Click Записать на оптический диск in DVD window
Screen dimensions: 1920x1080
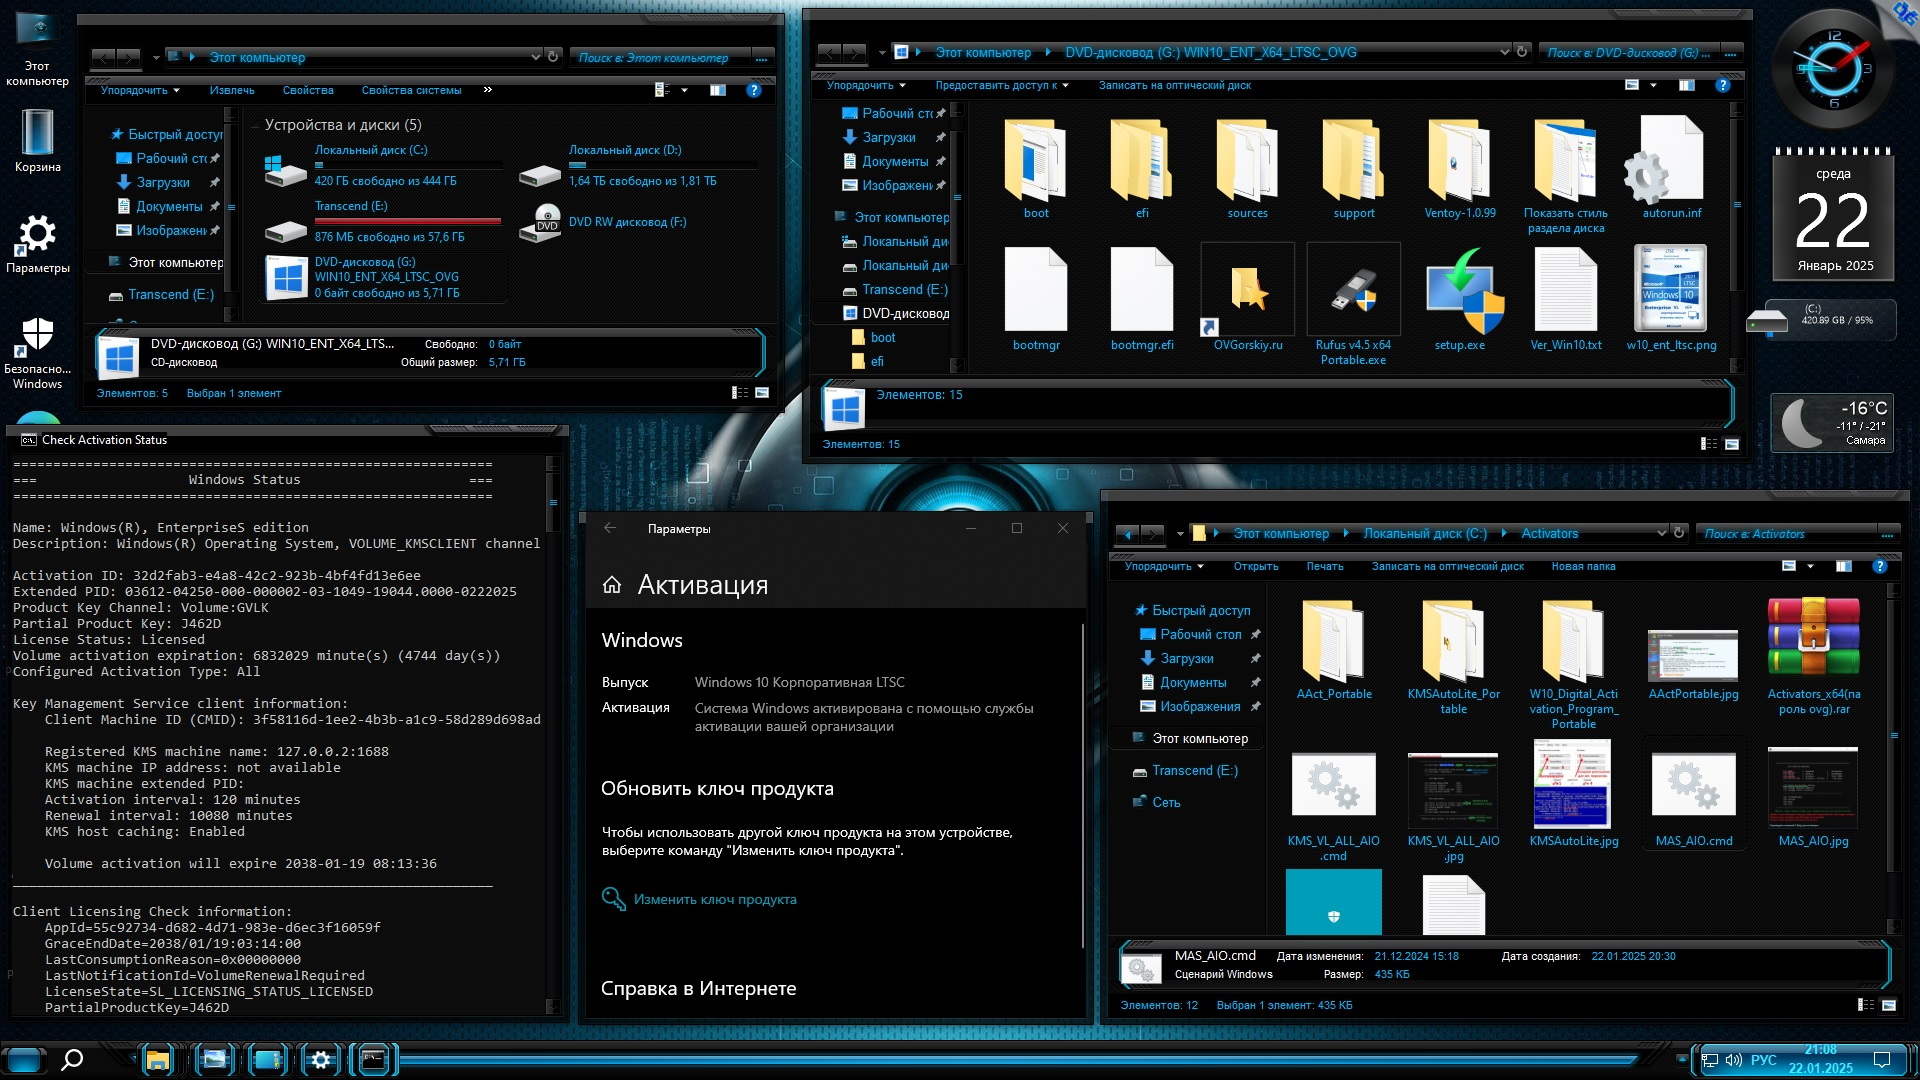(1174, 85)
